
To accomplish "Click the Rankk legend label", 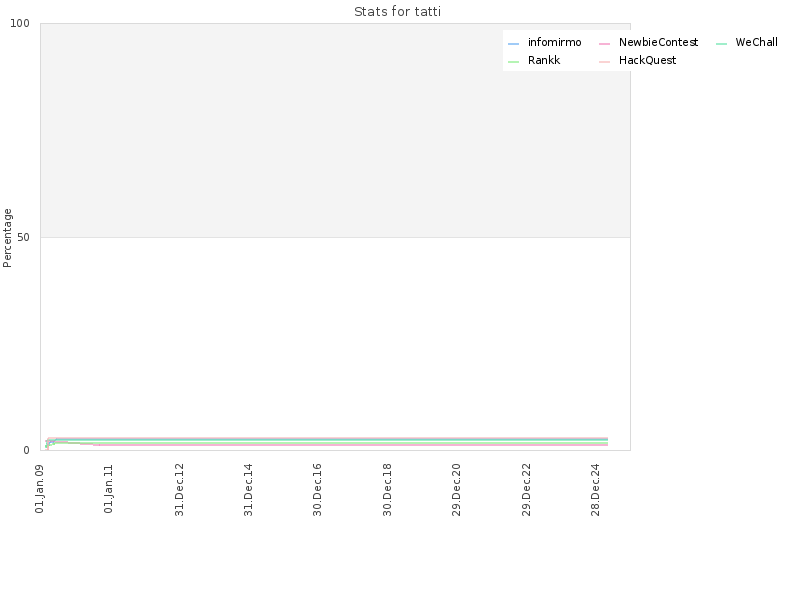I will (544, 60).
